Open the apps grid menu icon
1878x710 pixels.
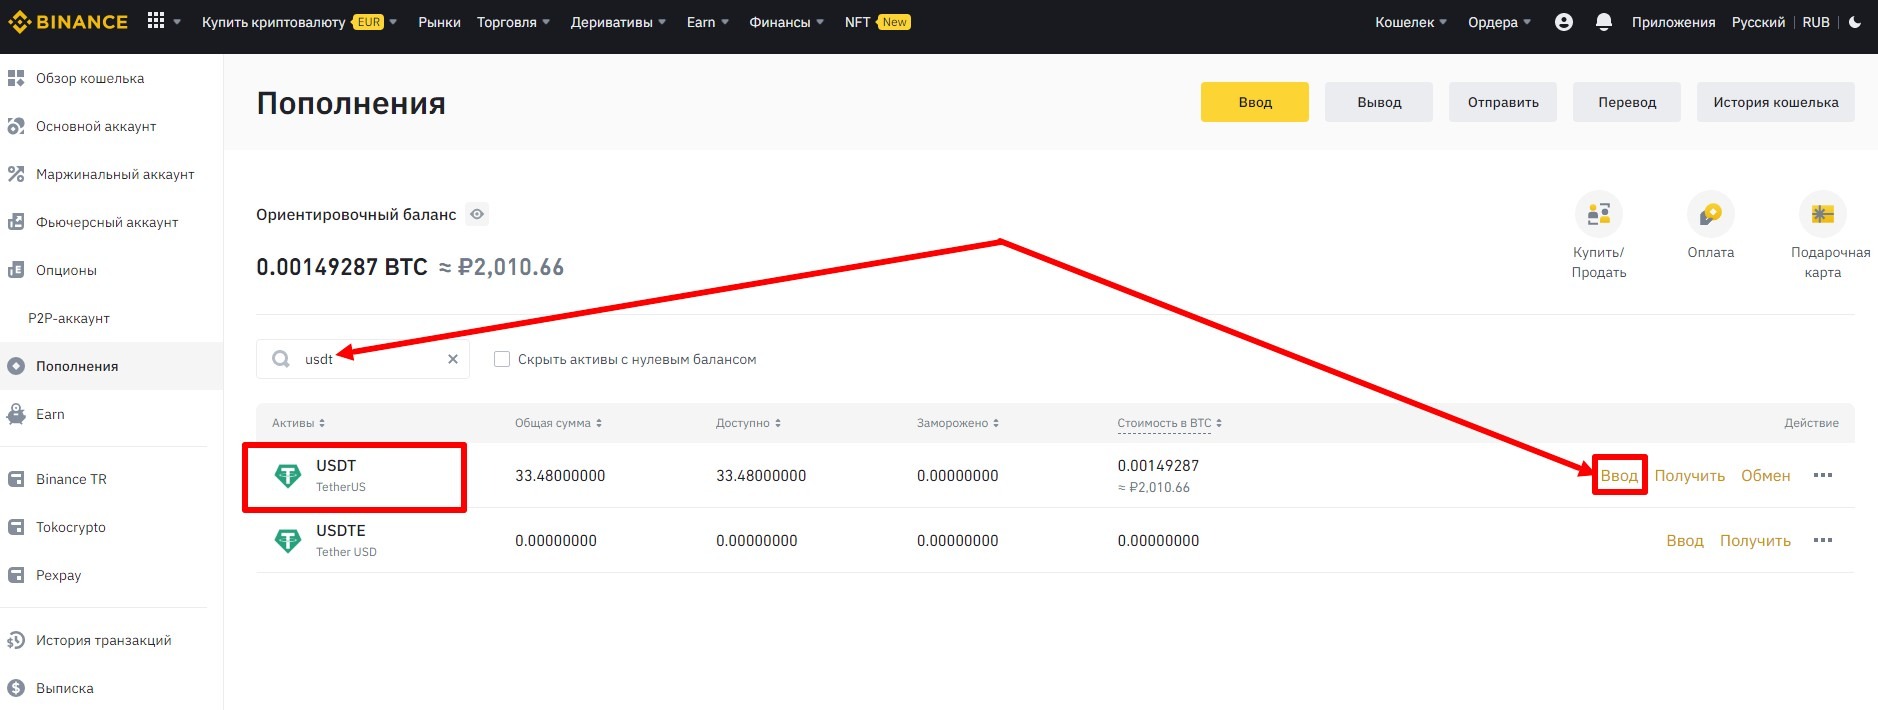pyautogui.click(x=156, y=21)
